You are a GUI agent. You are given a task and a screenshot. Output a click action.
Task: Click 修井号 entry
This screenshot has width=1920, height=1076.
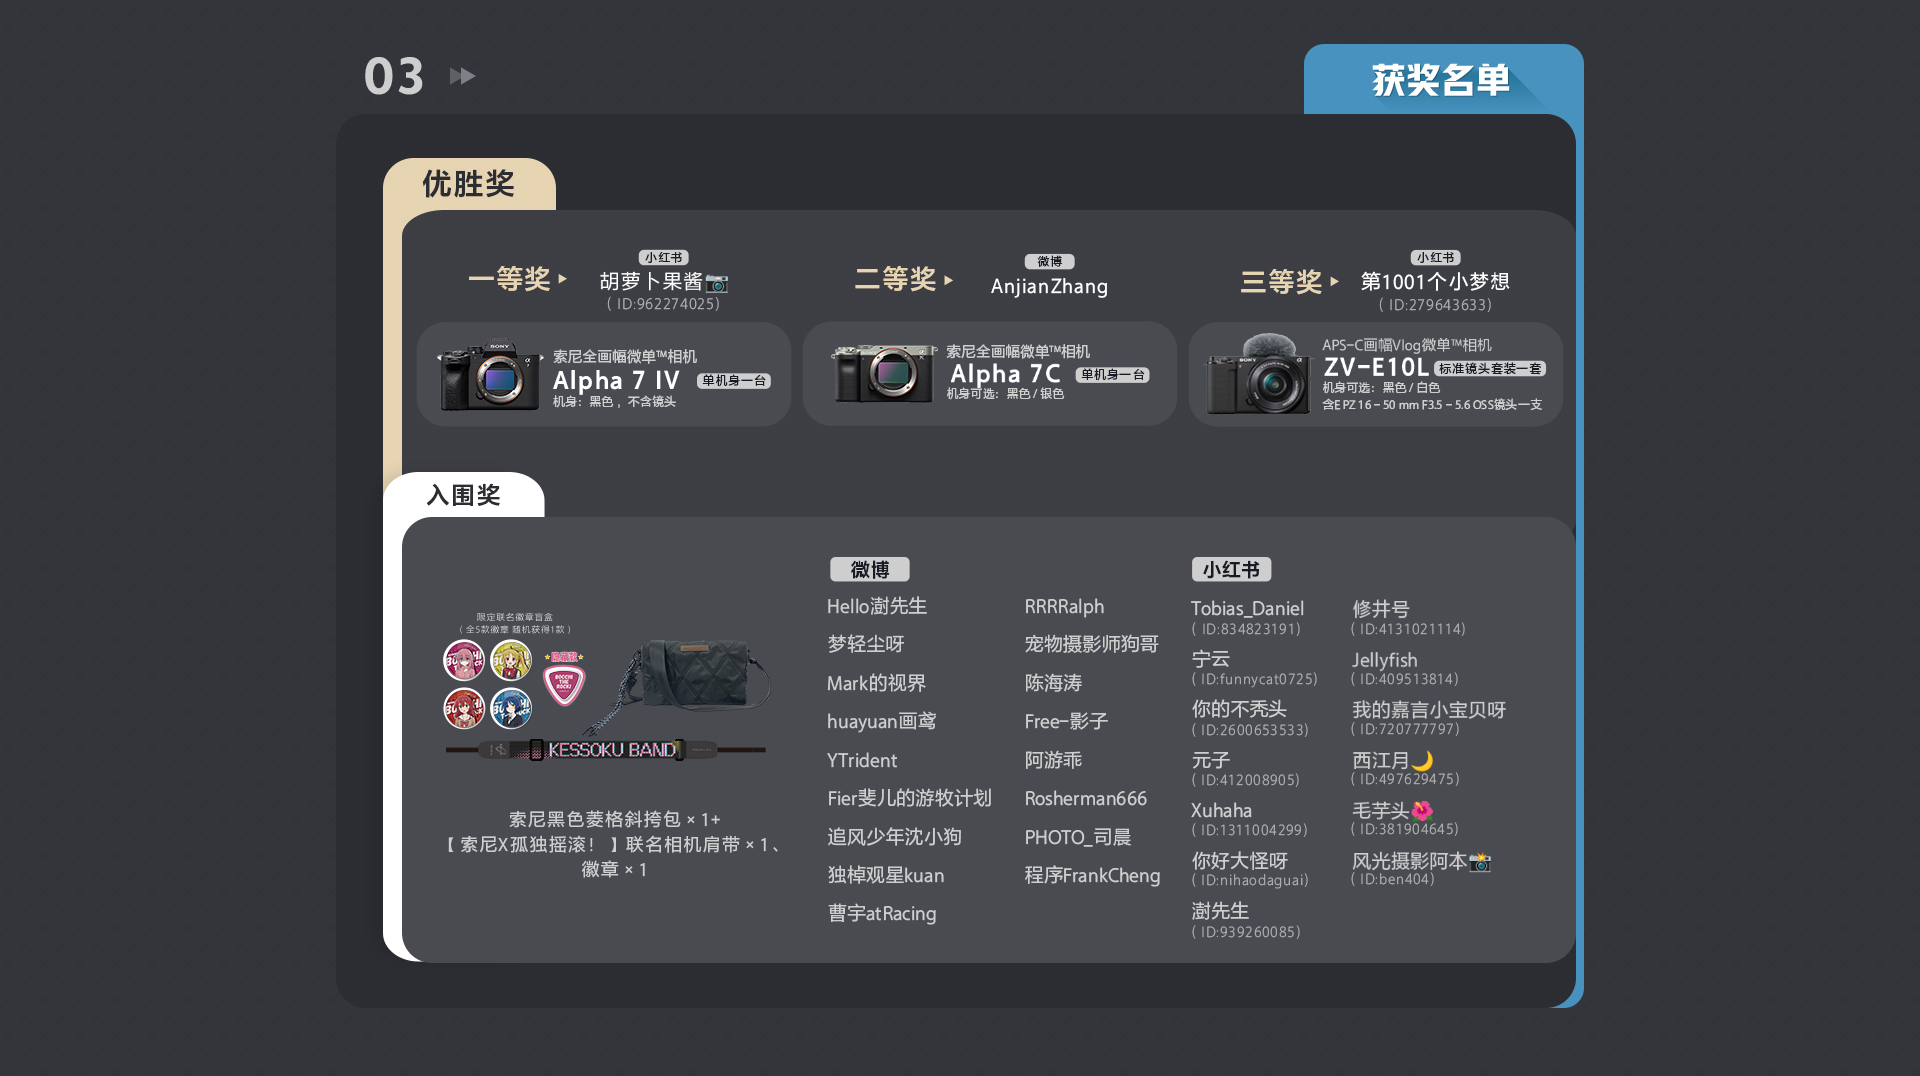tap(1381, 610)
